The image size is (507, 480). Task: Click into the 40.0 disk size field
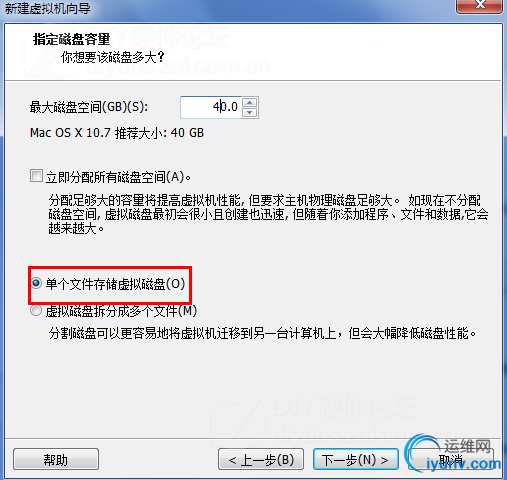[x=211, y=107]
